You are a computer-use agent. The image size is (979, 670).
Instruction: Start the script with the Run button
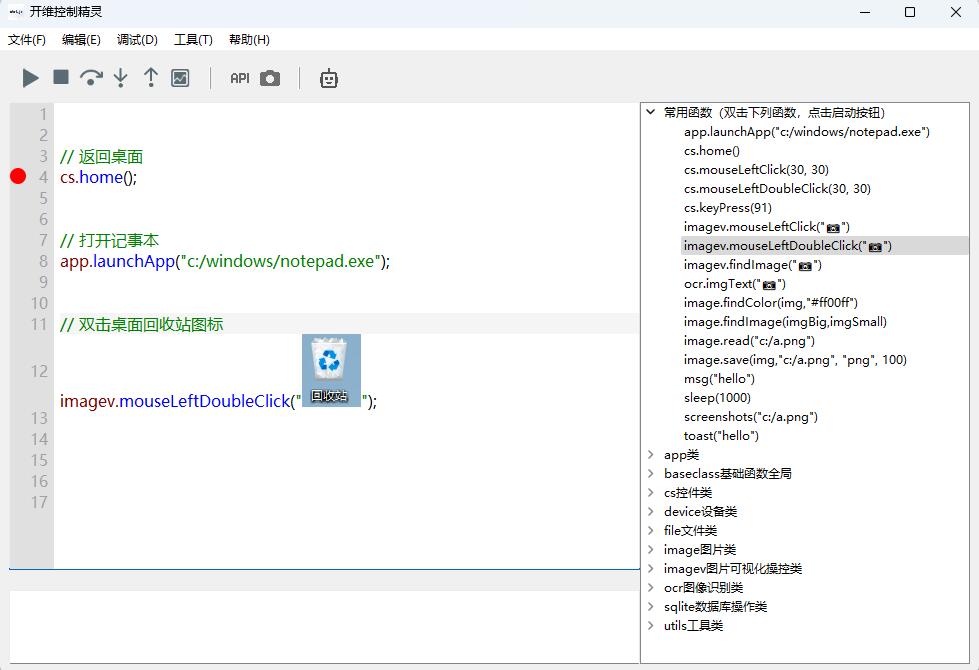click(x=30, y=78)
